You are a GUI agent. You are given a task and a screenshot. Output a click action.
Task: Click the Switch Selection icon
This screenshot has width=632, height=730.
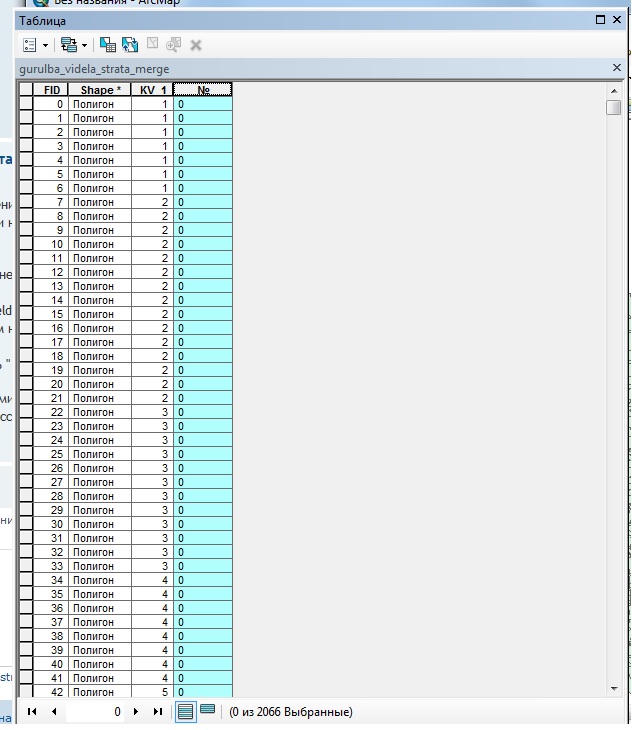click(x=130, y=45)
